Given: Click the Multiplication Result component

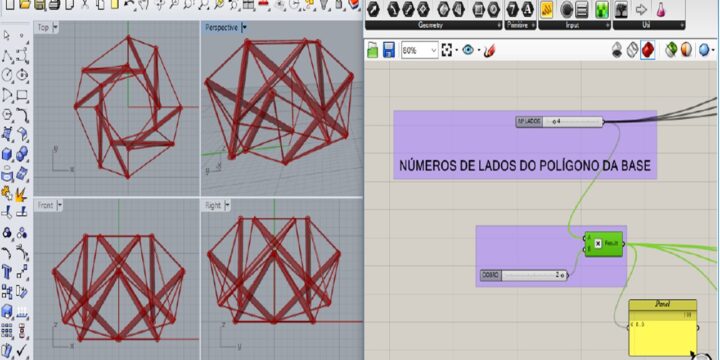Looking at the screenshot, I should (603, 244).
